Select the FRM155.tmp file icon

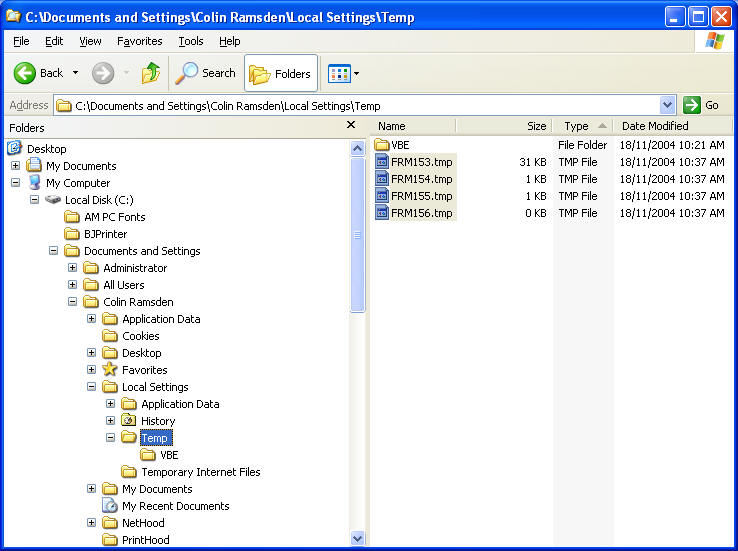pyautogui.click(x=382, y=195)
